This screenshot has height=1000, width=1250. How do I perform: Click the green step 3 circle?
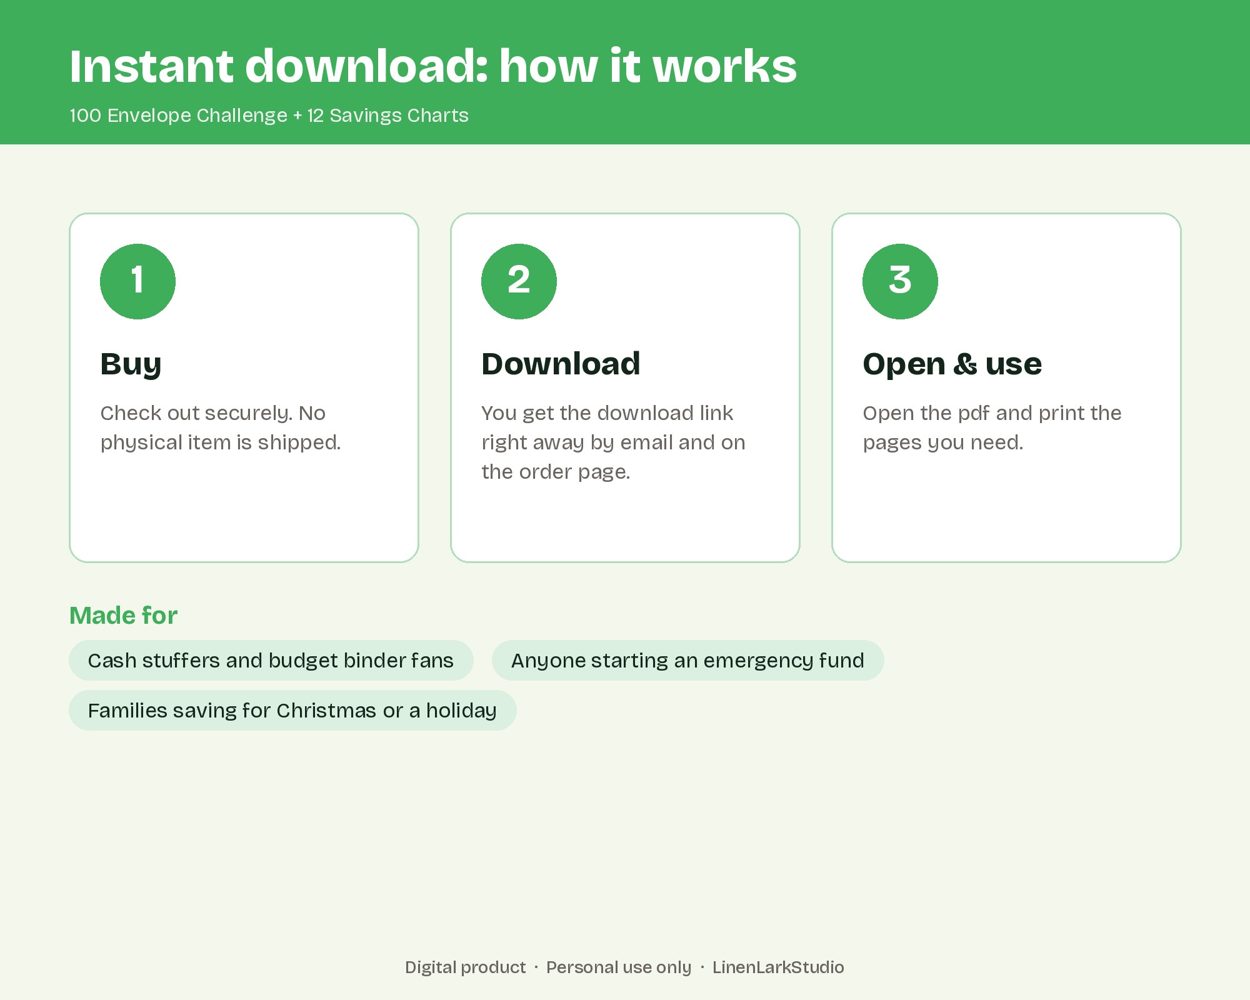coord(900,281)
